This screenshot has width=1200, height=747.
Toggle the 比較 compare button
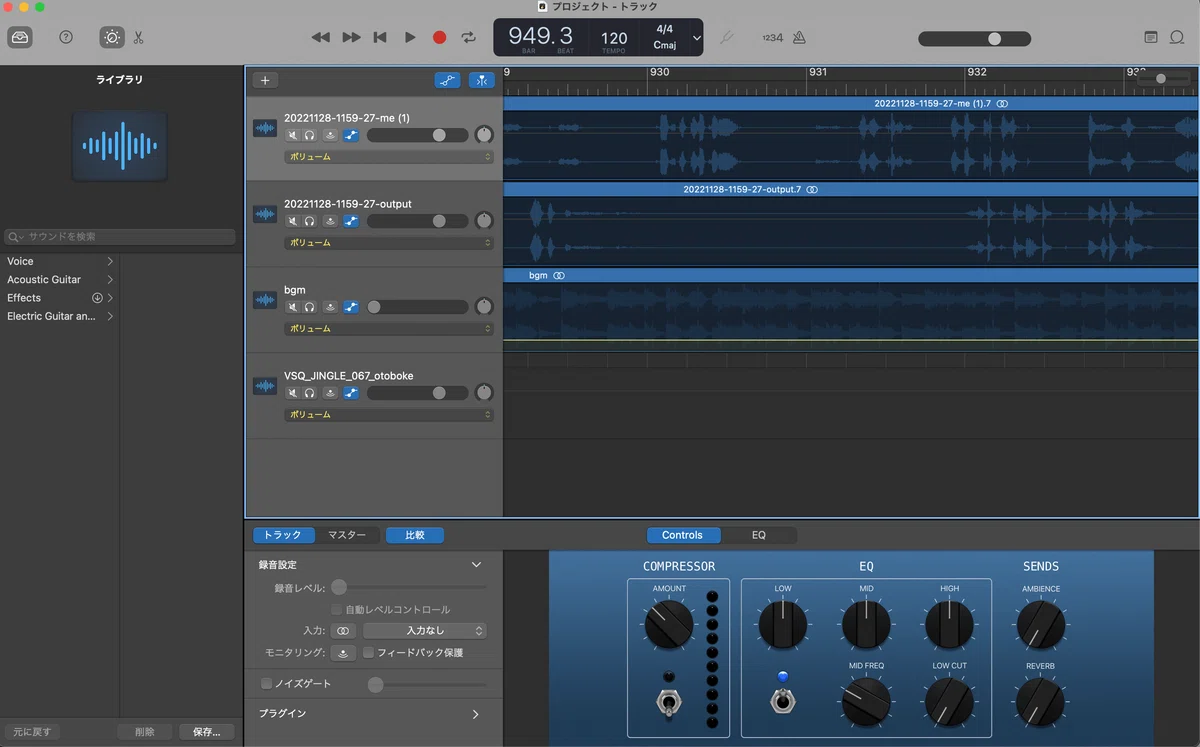[x=415, y=535]
